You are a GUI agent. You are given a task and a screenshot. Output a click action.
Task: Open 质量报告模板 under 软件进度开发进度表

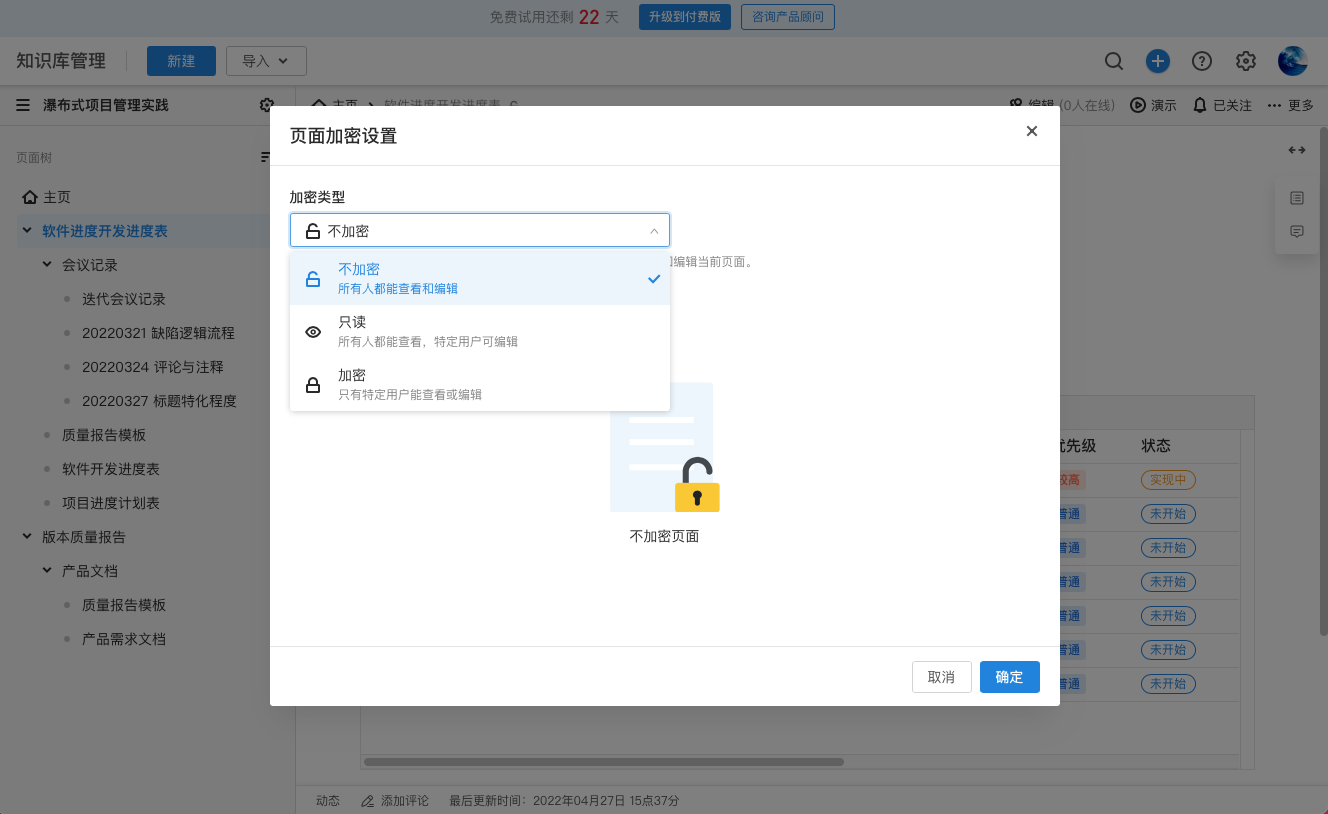tap(104, 435)
